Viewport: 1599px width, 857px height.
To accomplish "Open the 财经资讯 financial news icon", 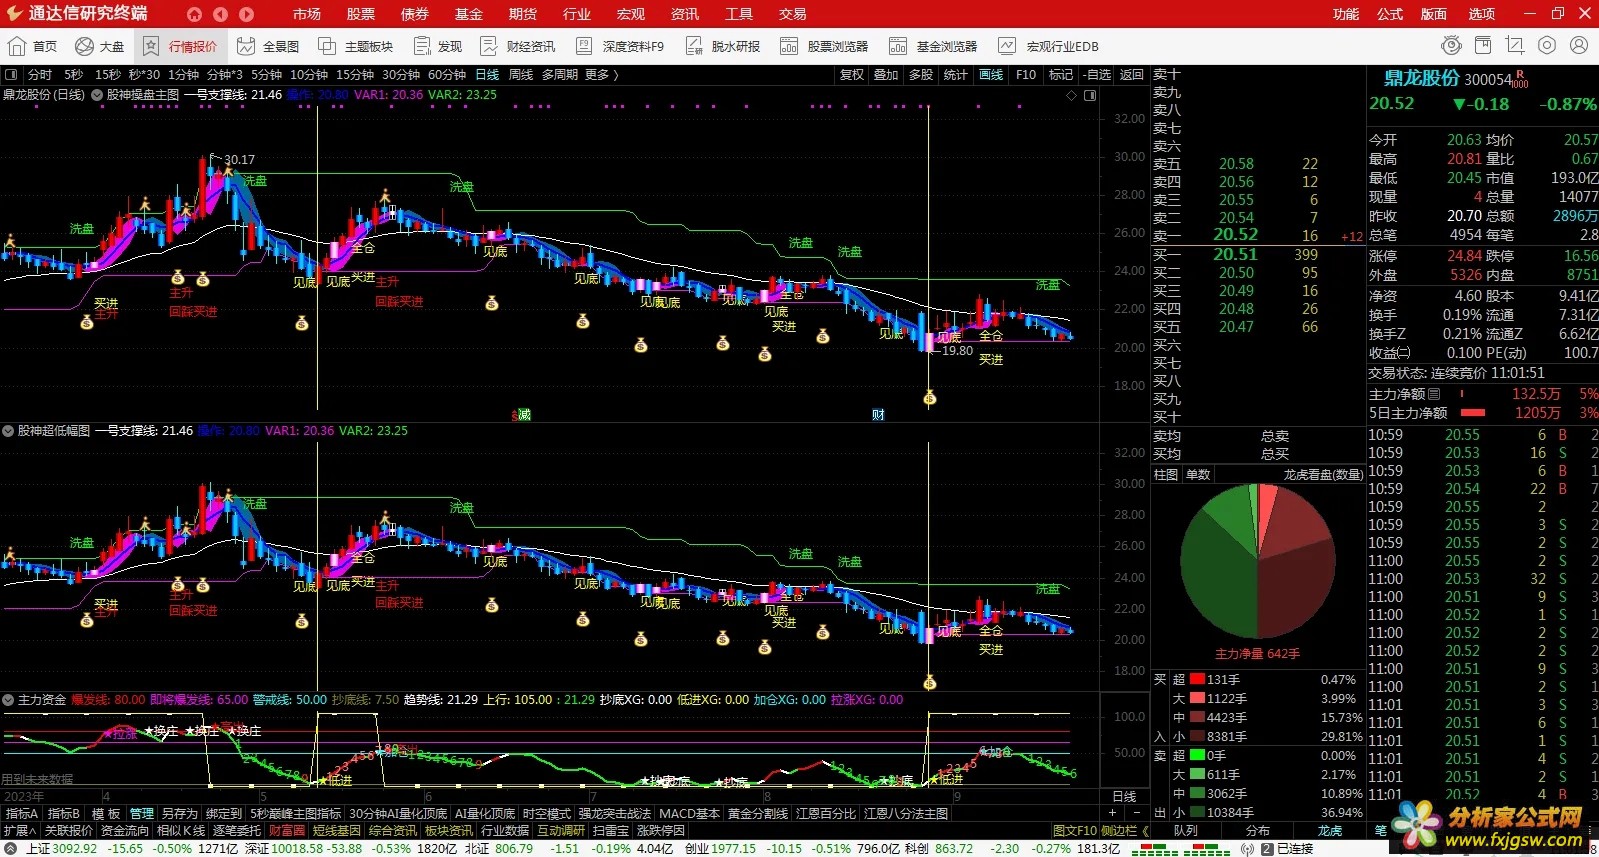I will tap(517, 46).
